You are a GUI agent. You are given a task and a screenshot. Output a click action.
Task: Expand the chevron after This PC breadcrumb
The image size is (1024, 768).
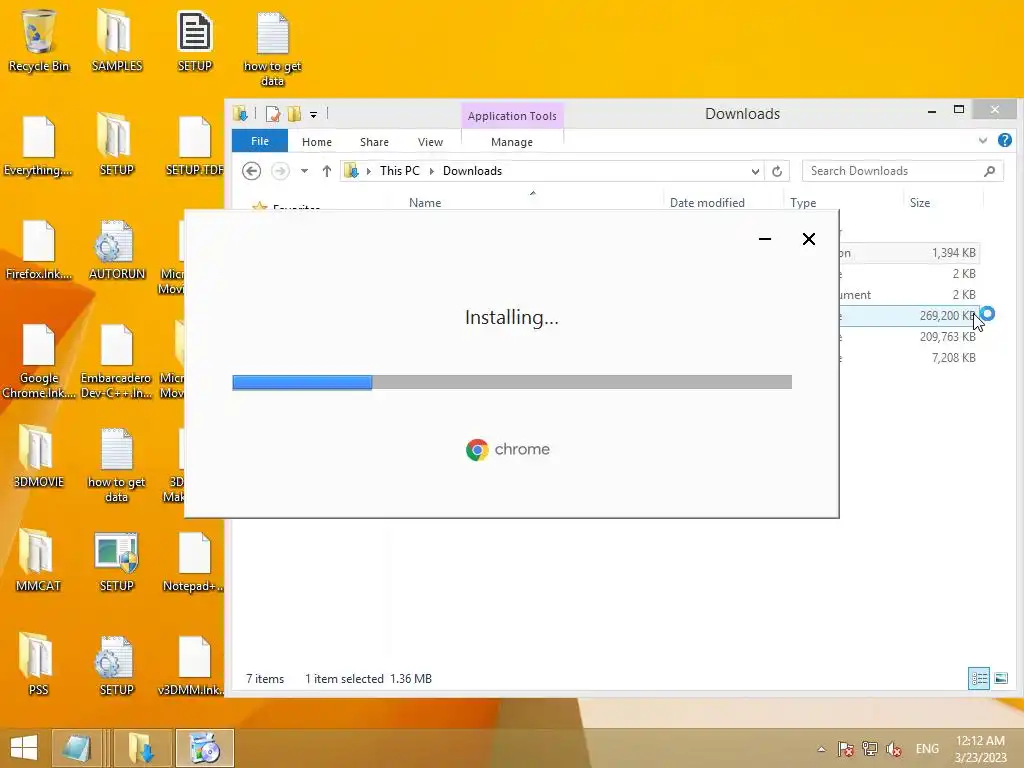tap(432, 171)
